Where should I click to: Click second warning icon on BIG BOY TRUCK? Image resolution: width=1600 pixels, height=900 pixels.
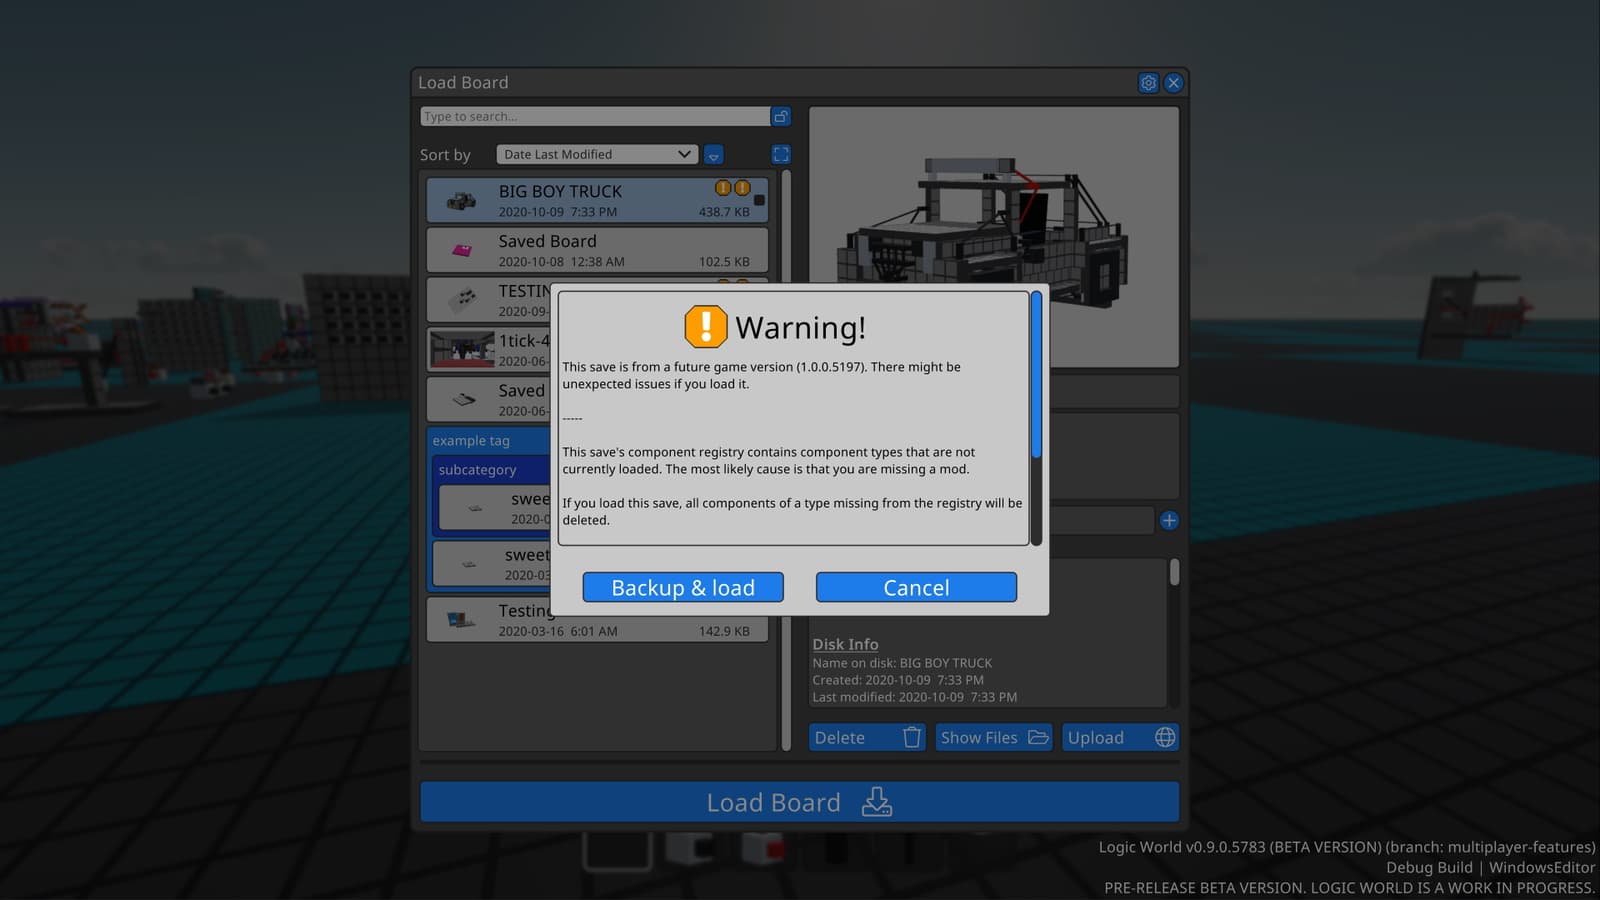click(x=742, y=188)
